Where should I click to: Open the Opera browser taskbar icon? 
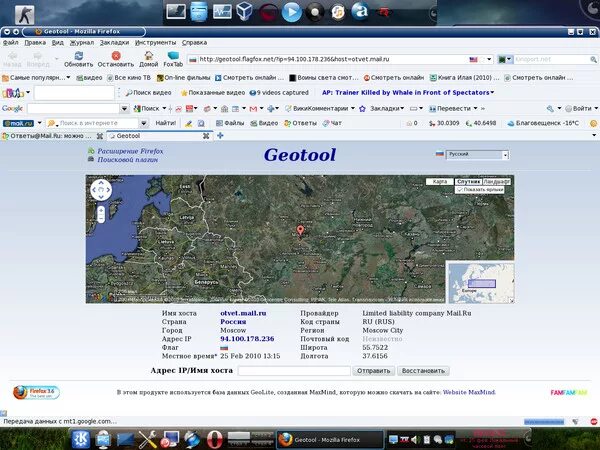214,439
